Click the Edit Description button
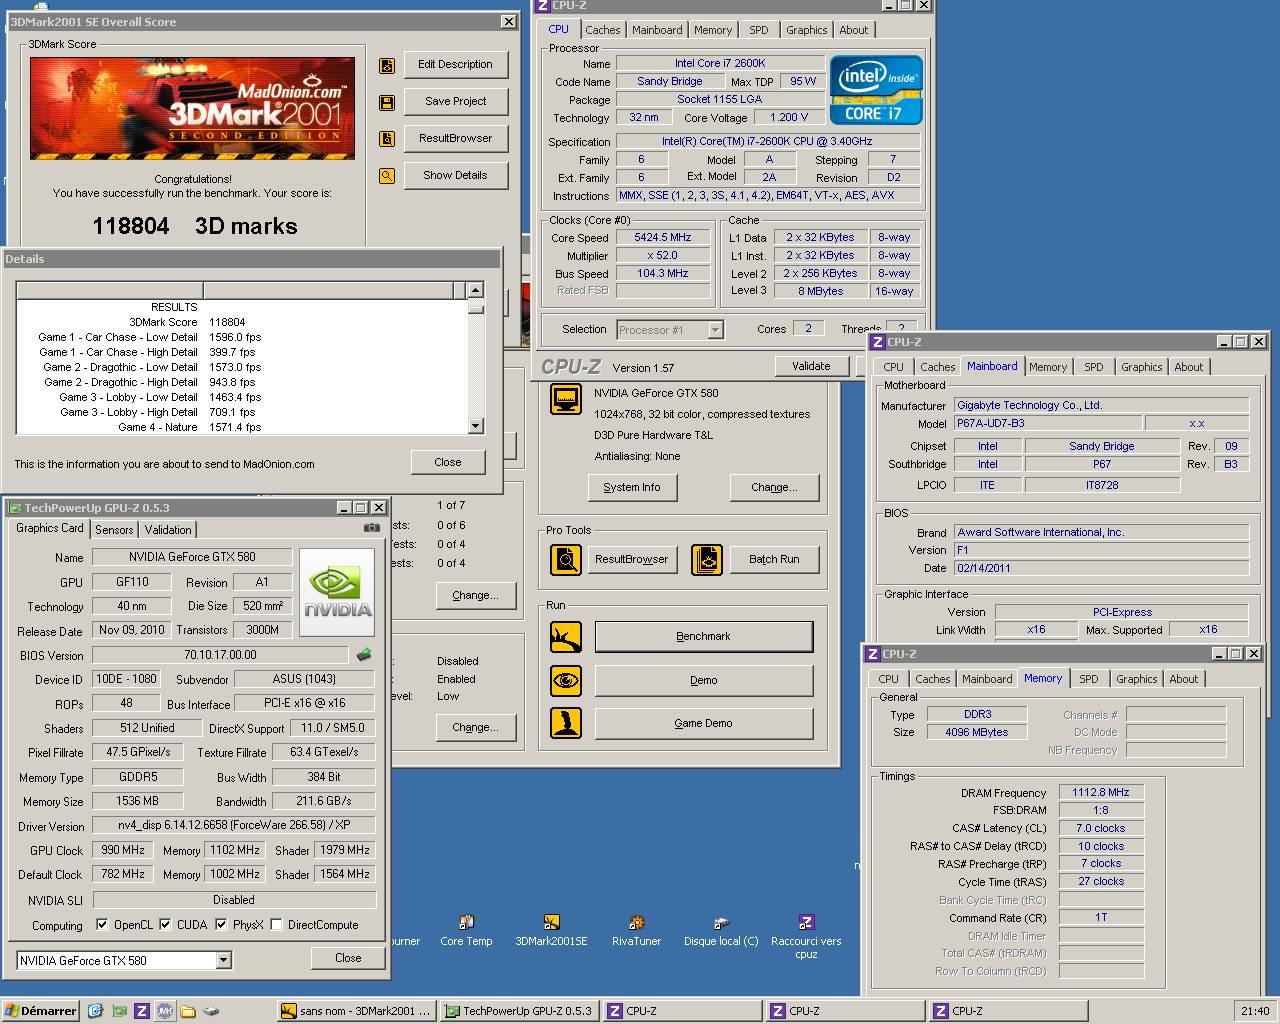The width and height of the screenshot is (1280, 1024). coord(455,65)
